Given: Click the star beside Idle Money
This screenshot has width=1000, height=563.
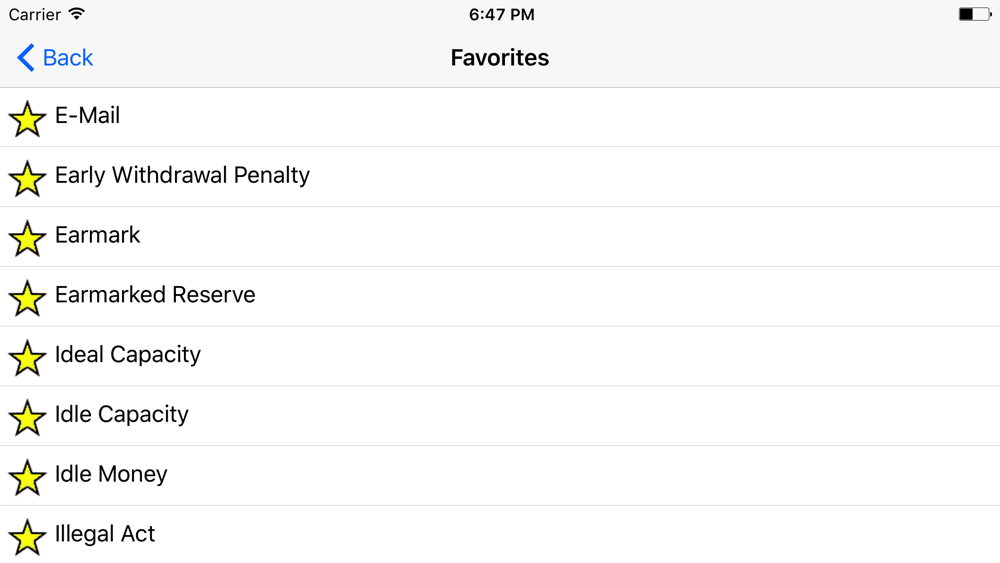Looking at the screenshot, I should click(27, 478).
